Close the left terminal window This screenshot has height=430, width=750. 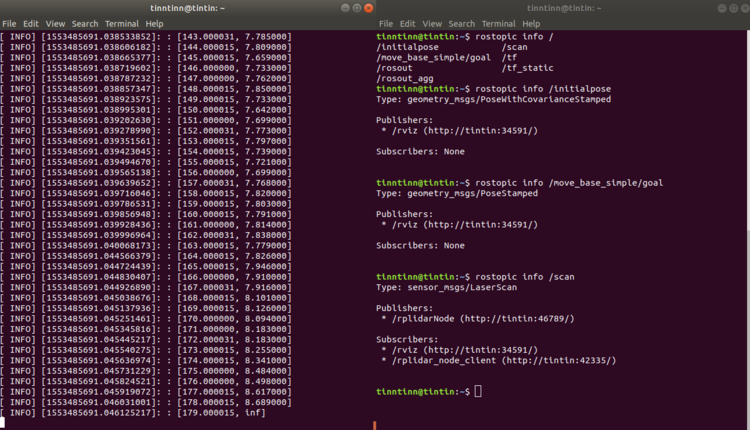(x=368, y=8)
